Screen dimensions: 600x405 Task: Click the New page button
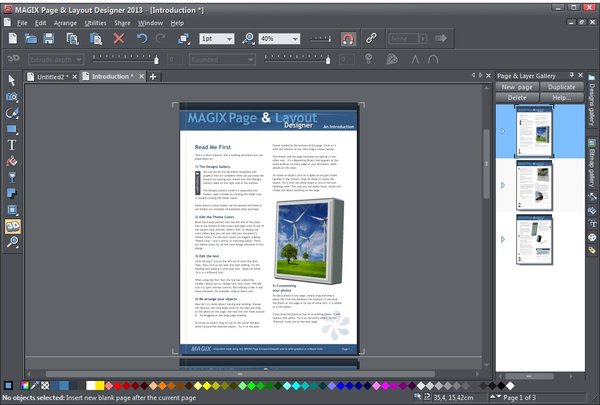[517, 87]
